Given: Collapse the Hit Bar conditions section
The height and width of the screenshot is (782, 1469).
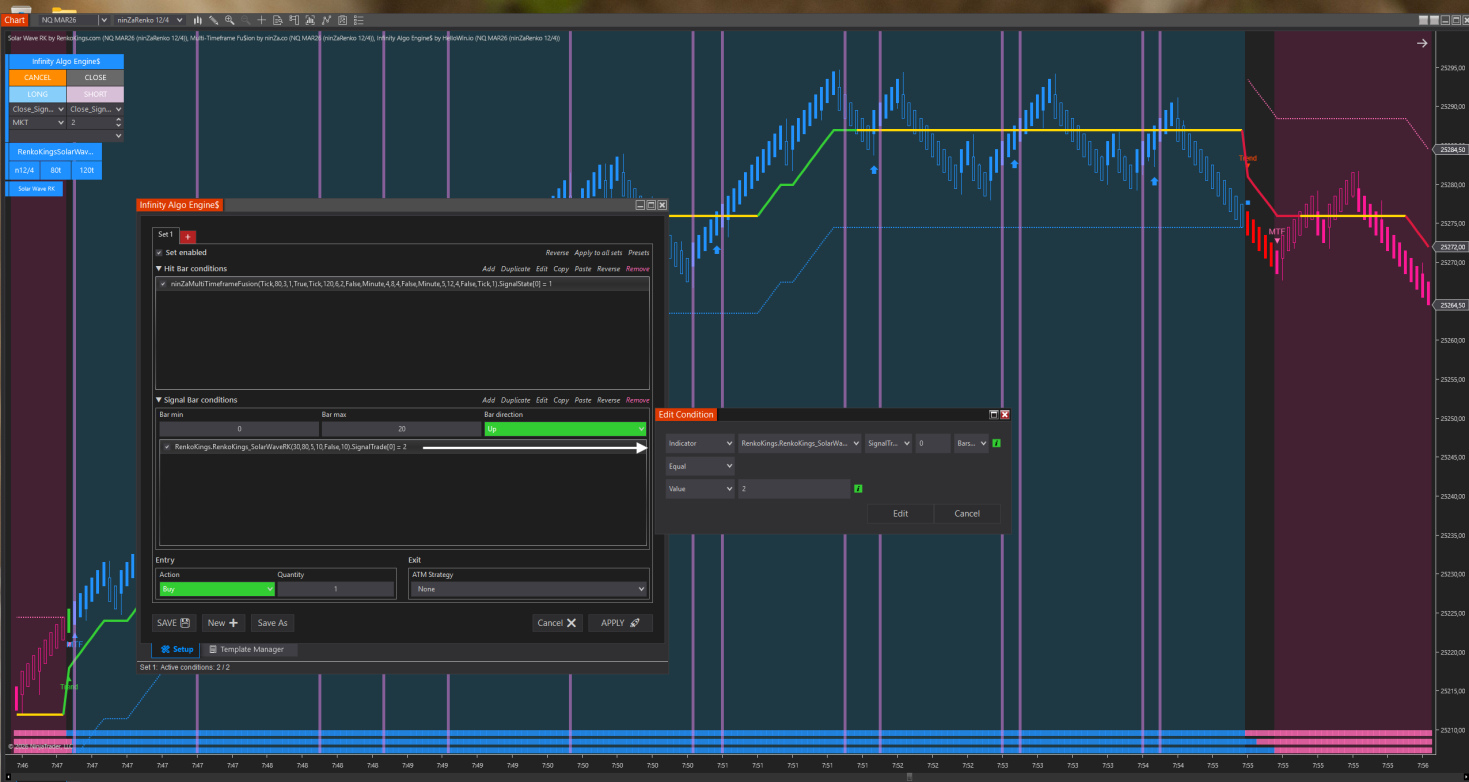Looking at the screenshot, I should tap(158, 269).
